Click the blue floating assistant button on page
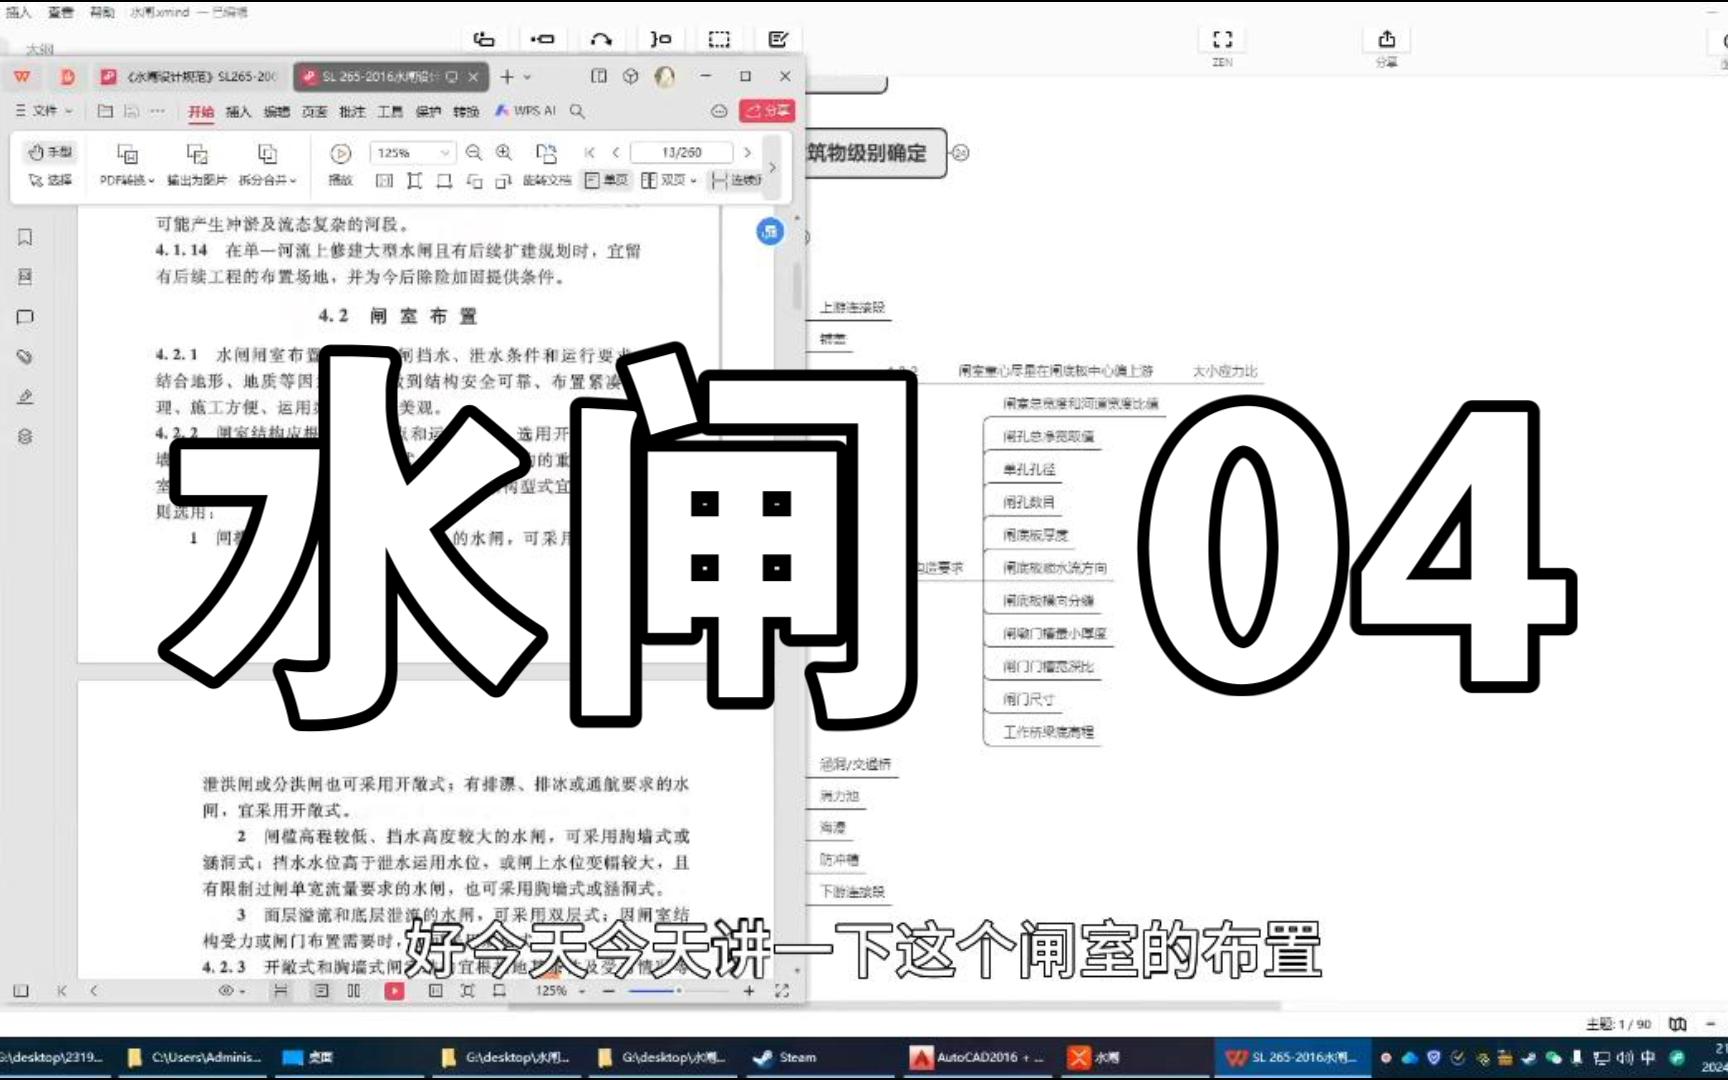Viewport: 1728px width, 1080px height. (770, 232)
